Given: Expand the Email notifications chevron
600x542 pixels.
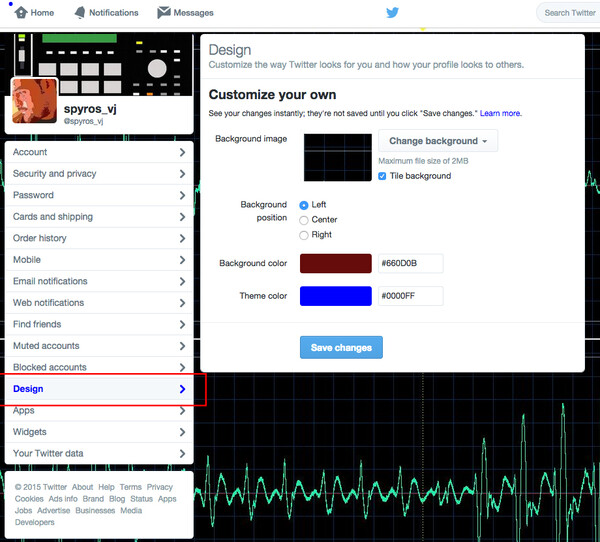Looking at the screenshot, I should click(x=182, y=281).
